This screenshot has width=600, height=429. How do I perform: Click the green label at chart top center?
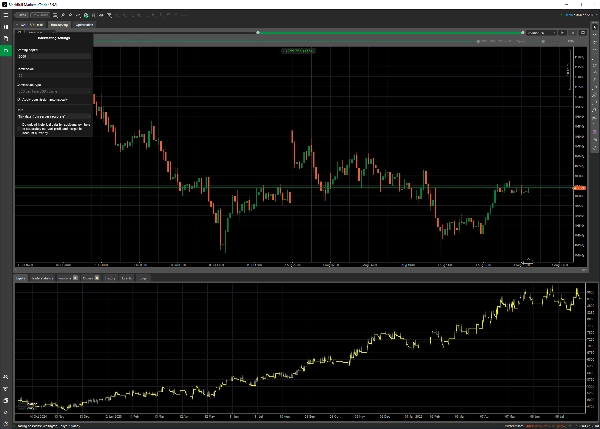pos(298,51)
